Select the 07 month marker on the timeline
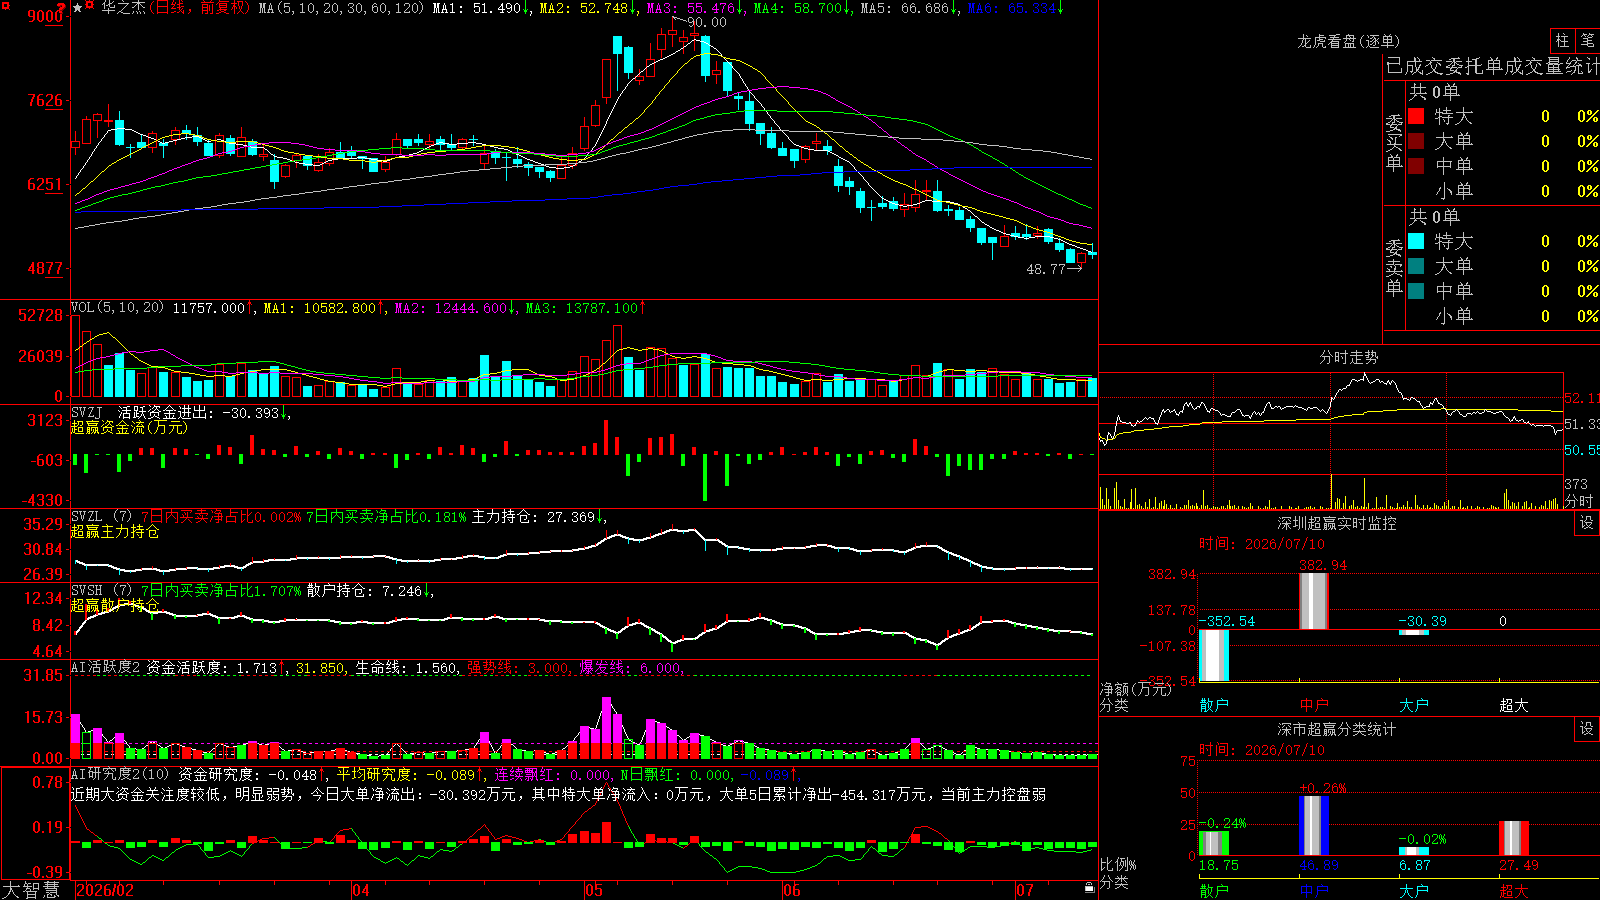Image resolution: width=1600 pixels, height=900 pixels. click(x=1025, y=890)
